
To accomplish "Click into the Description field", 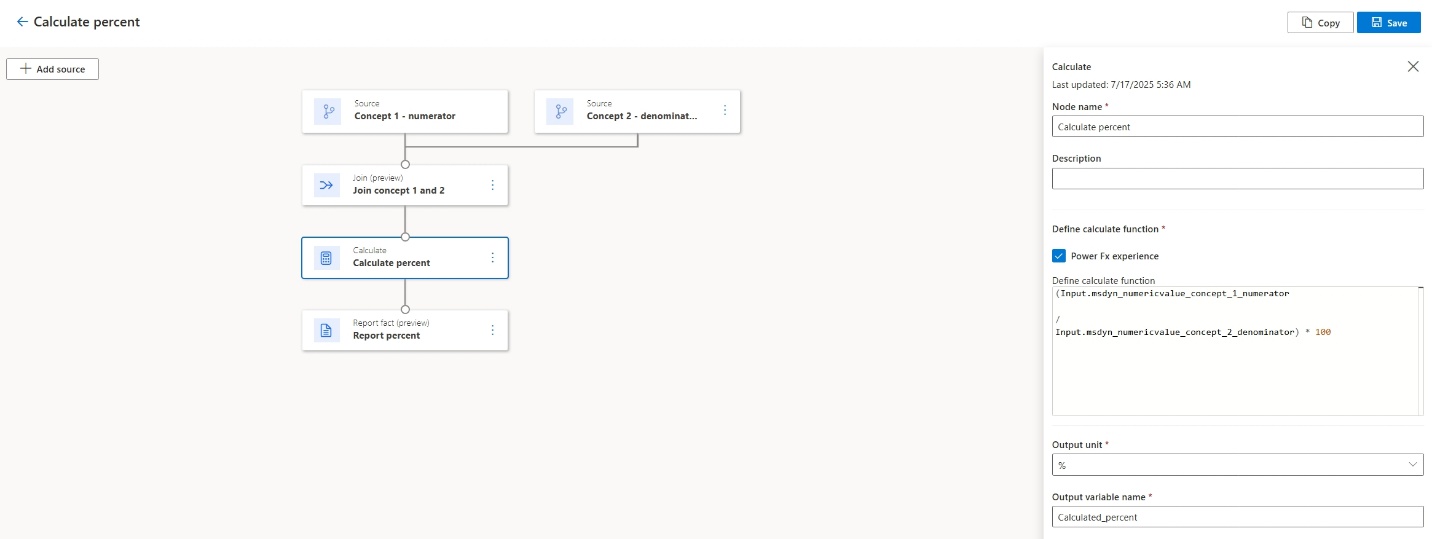I will coord(1237,178).
